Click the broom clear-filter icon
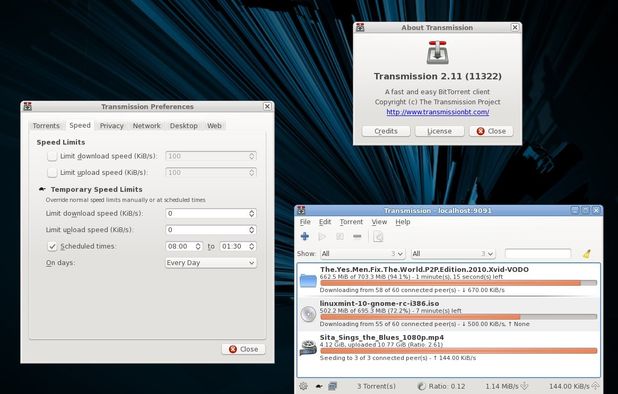The width and height of the screenshot is (618, 394). click(586, 254)
